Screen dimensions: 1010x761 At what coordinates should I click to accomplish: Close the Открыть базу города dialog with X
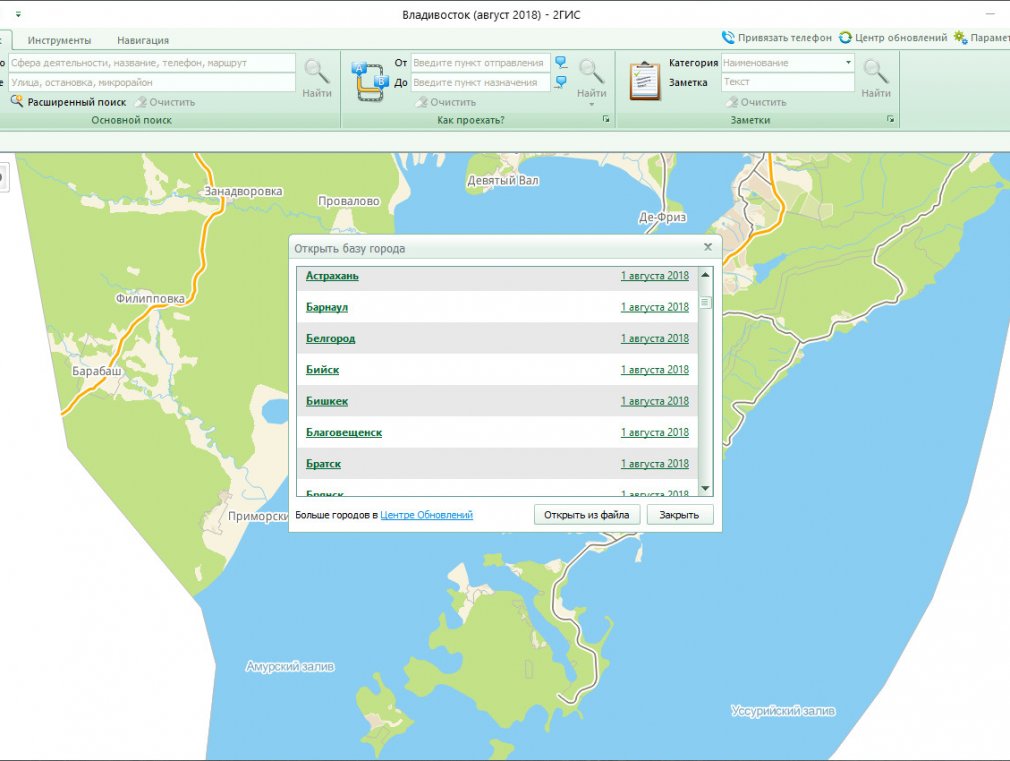click(708, 247)
